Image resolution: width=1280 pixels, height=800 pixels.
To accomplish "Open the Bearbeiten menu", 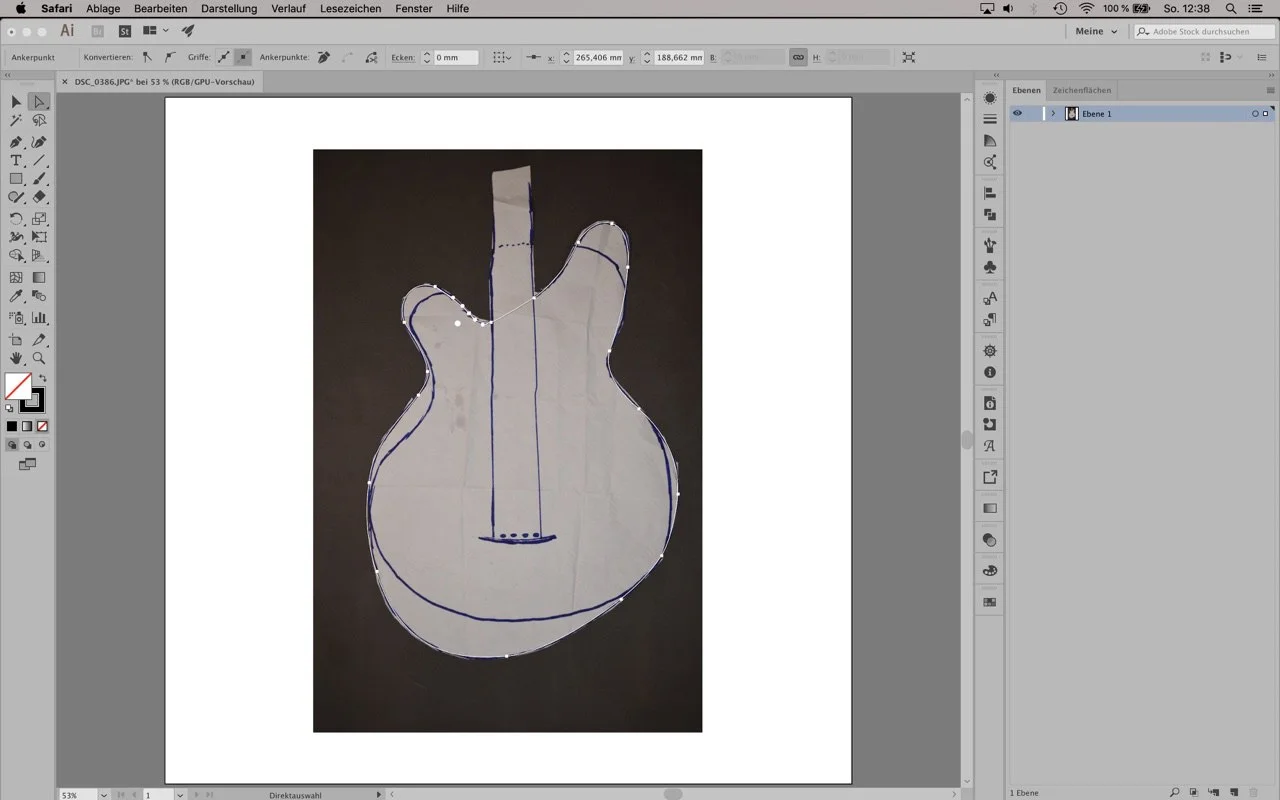I will pyautogui.click(x=160, y=8).
